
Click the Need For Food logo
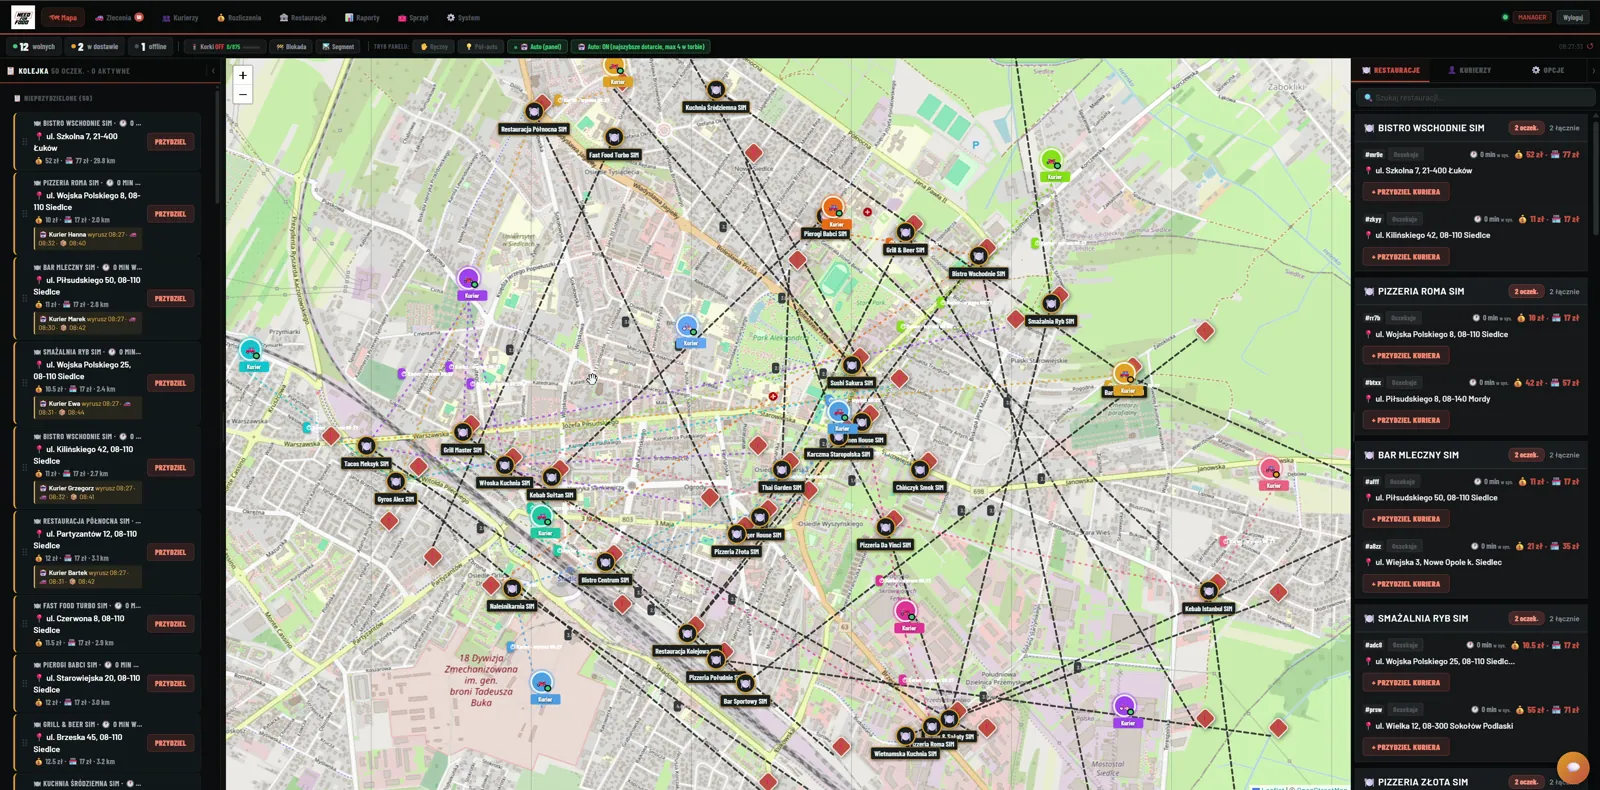click(x=22, y=17)
